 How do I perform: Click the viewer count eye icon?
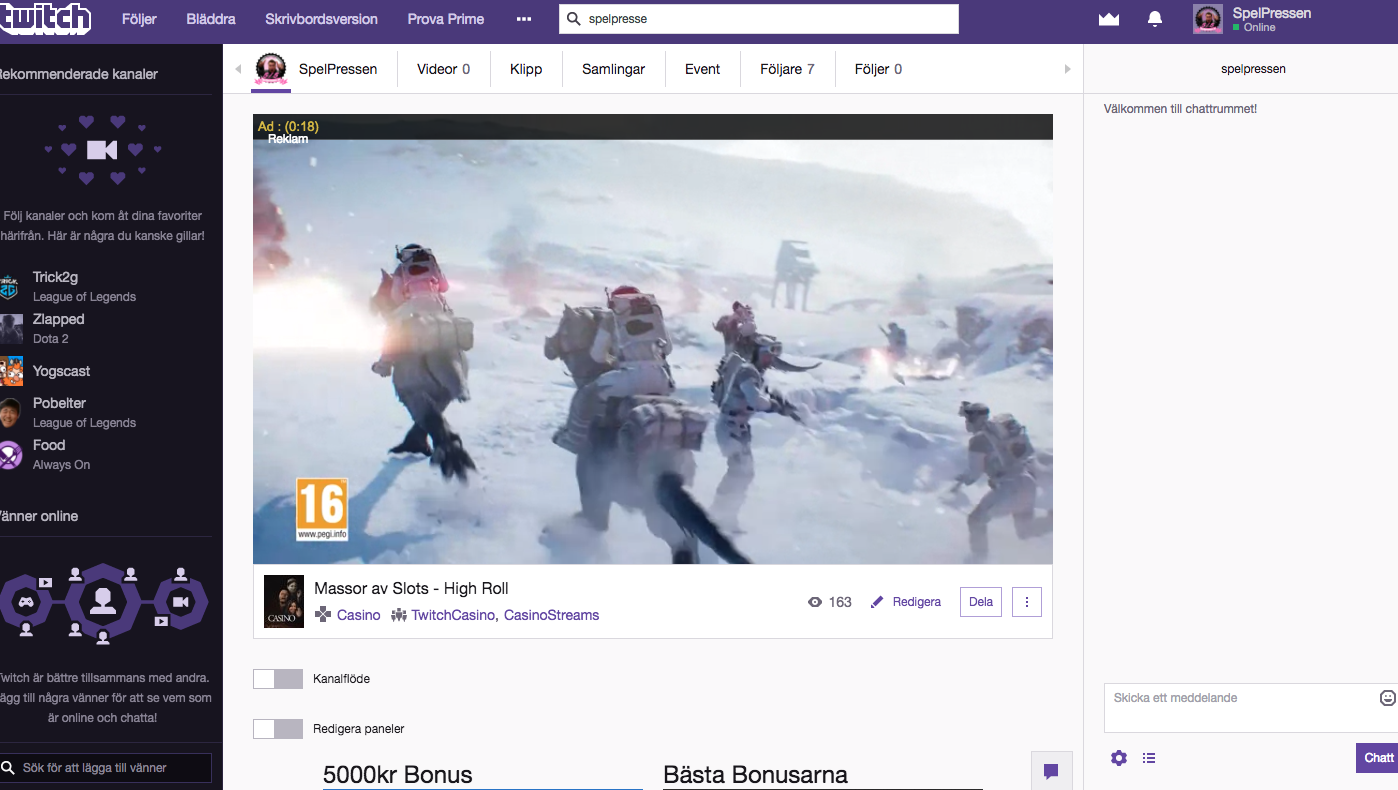[815, 602]
